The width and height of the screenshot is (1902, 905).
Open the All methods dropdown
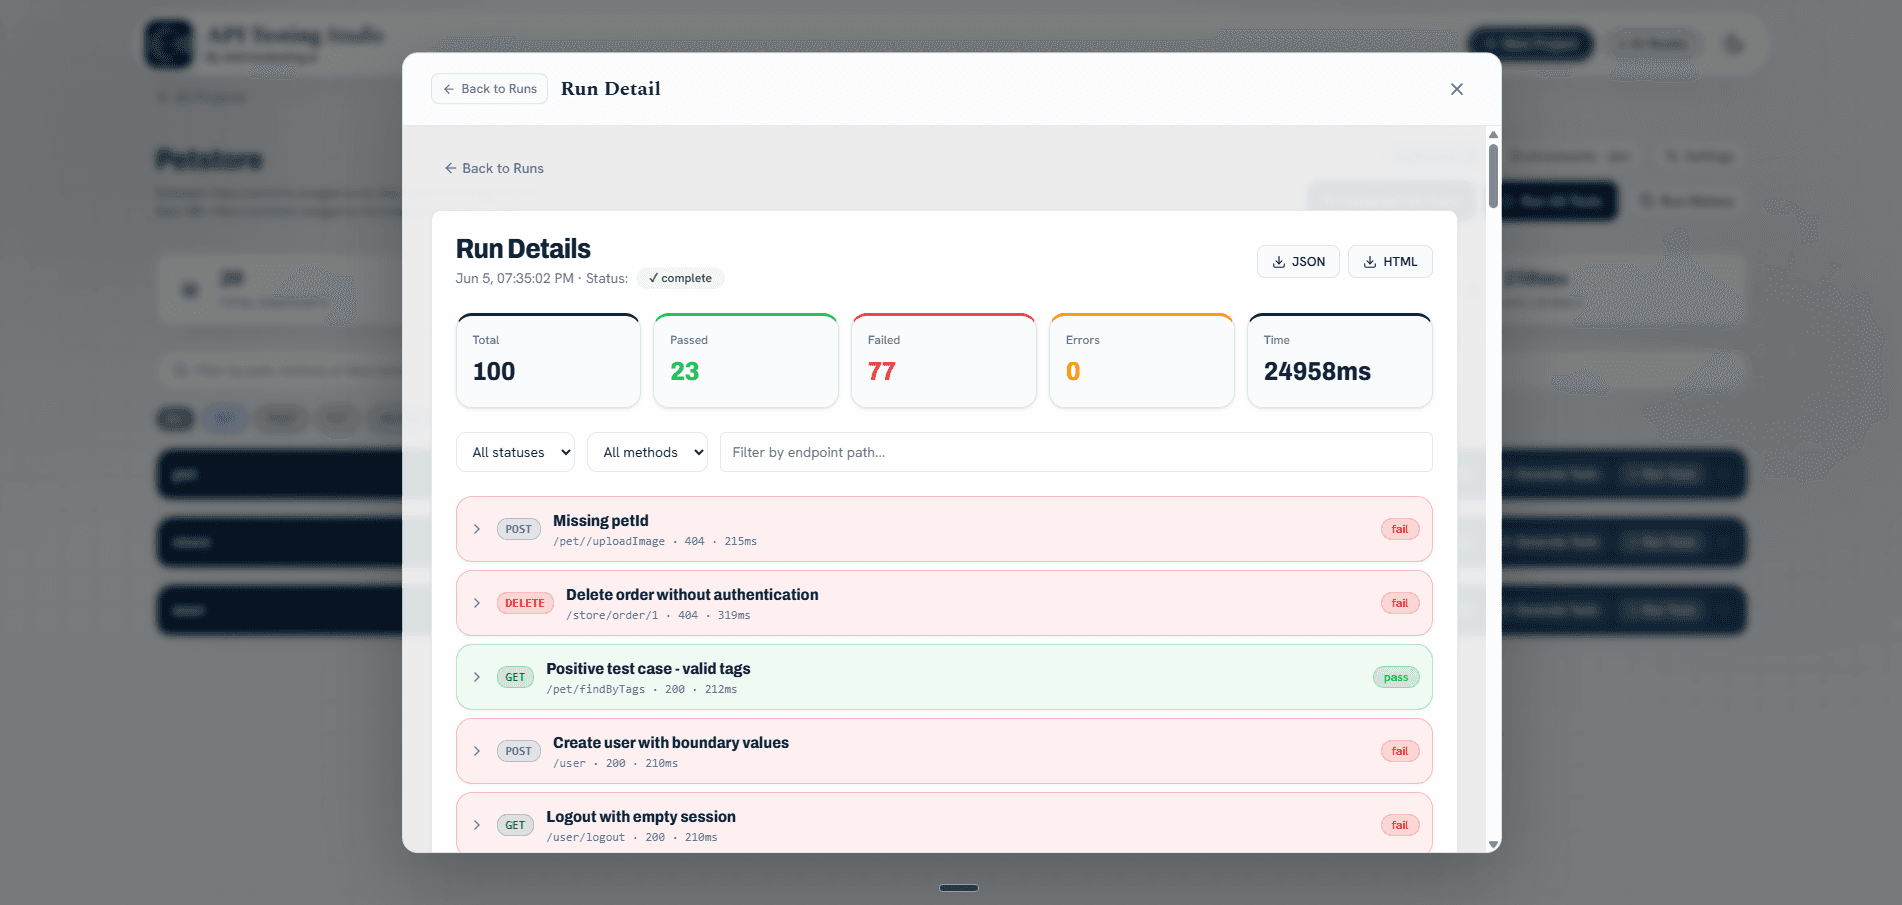click(647, 452)
